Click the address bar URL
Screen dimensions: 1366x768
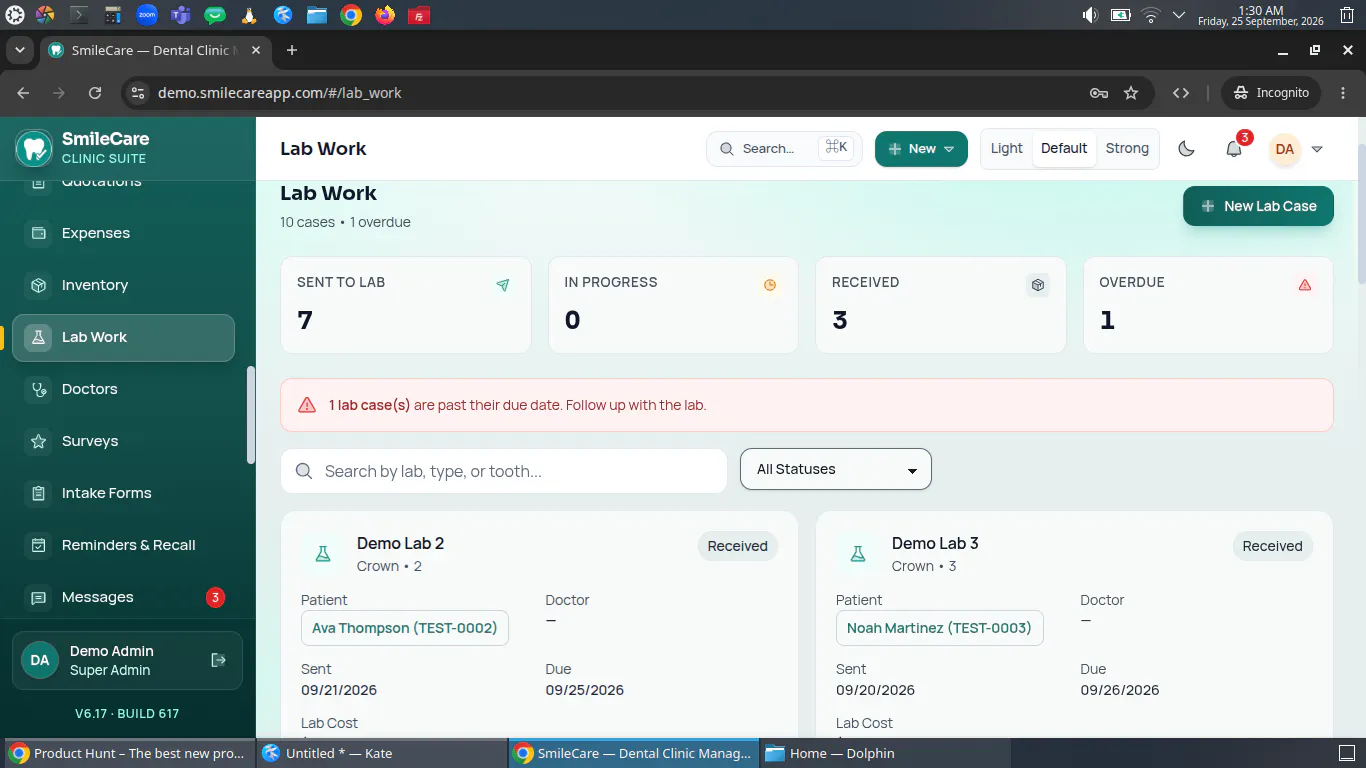(280, 93)
